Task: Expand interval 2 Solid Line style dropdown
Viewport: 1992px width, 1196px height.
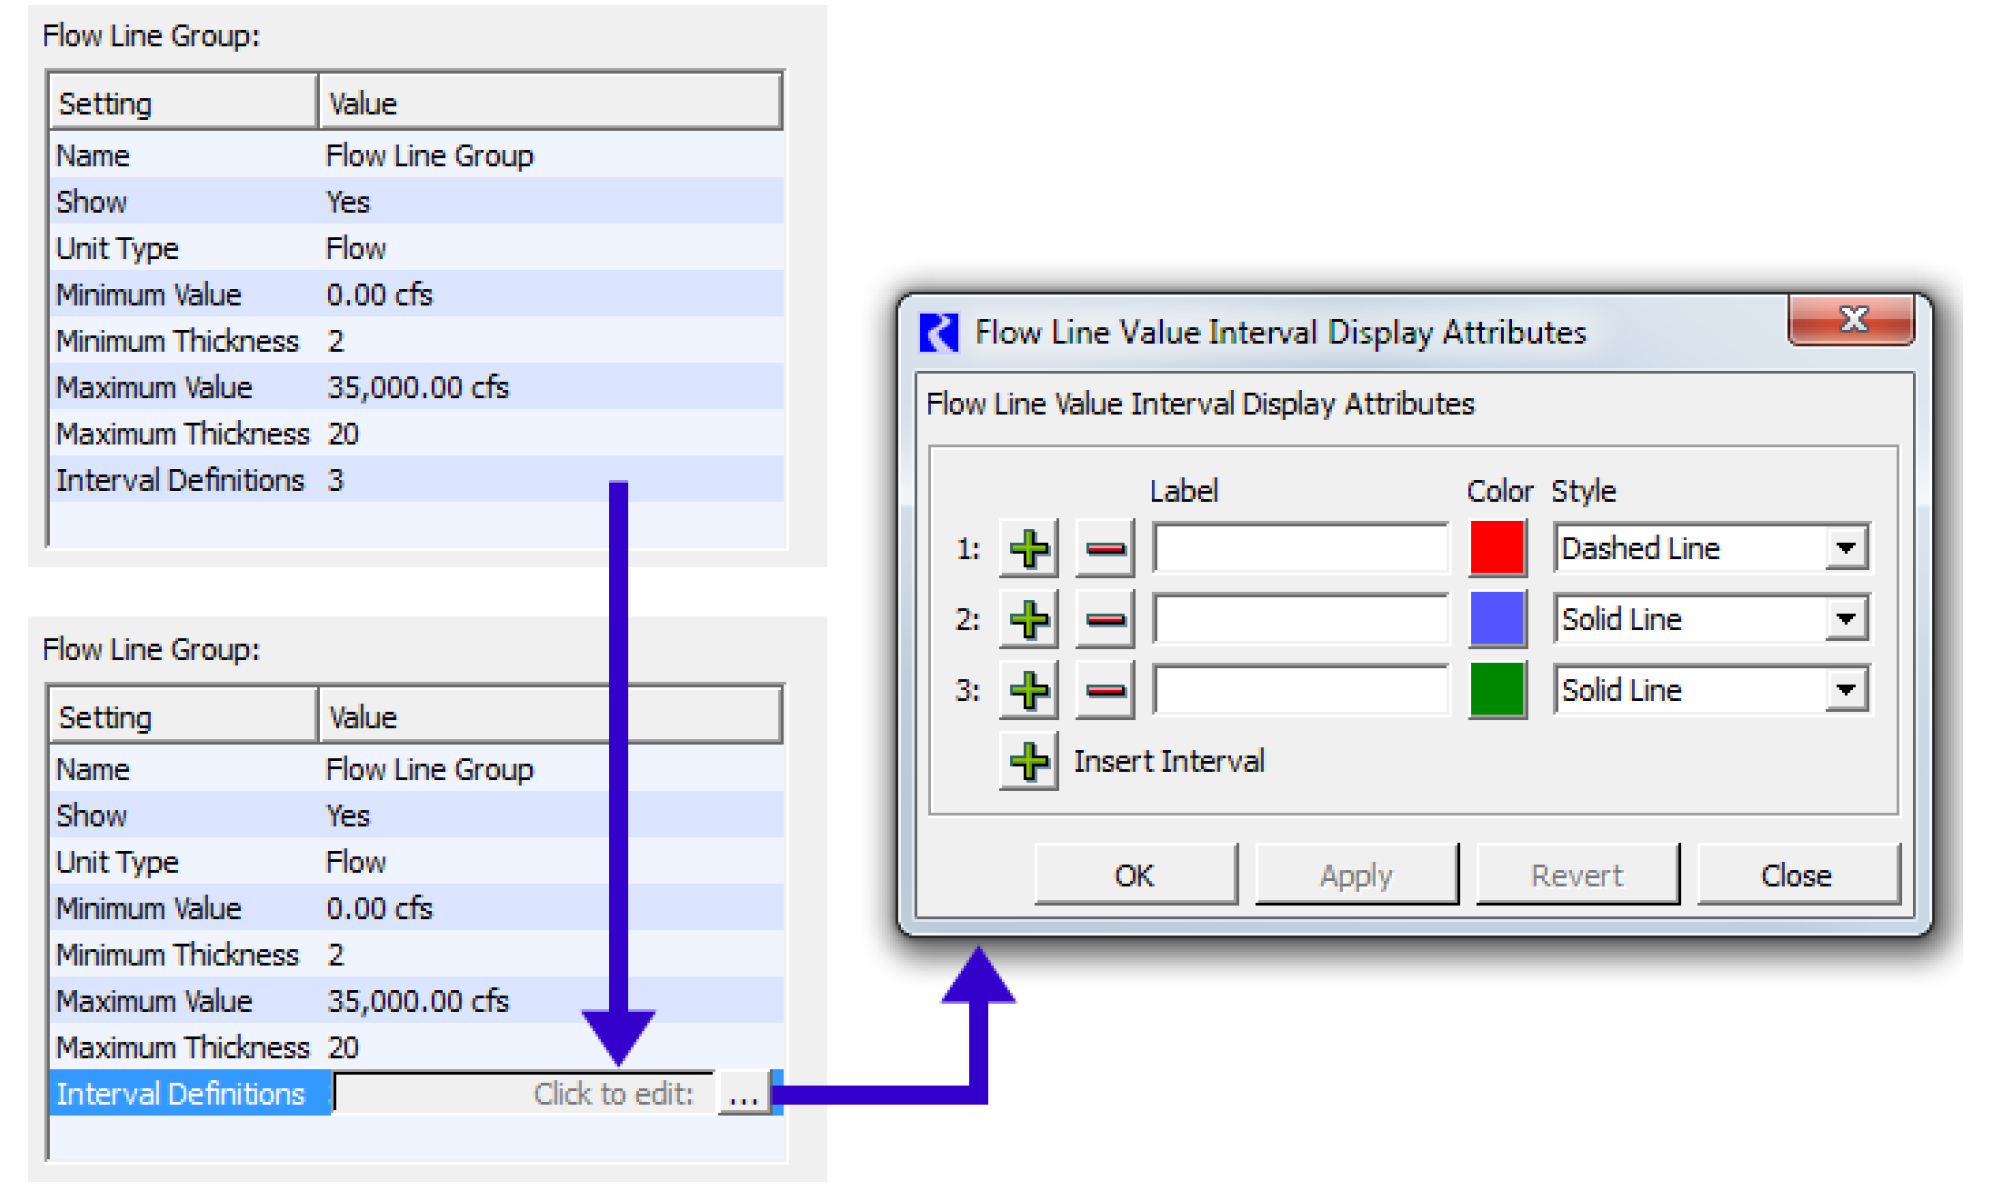Action: [x=1845, y=619]
